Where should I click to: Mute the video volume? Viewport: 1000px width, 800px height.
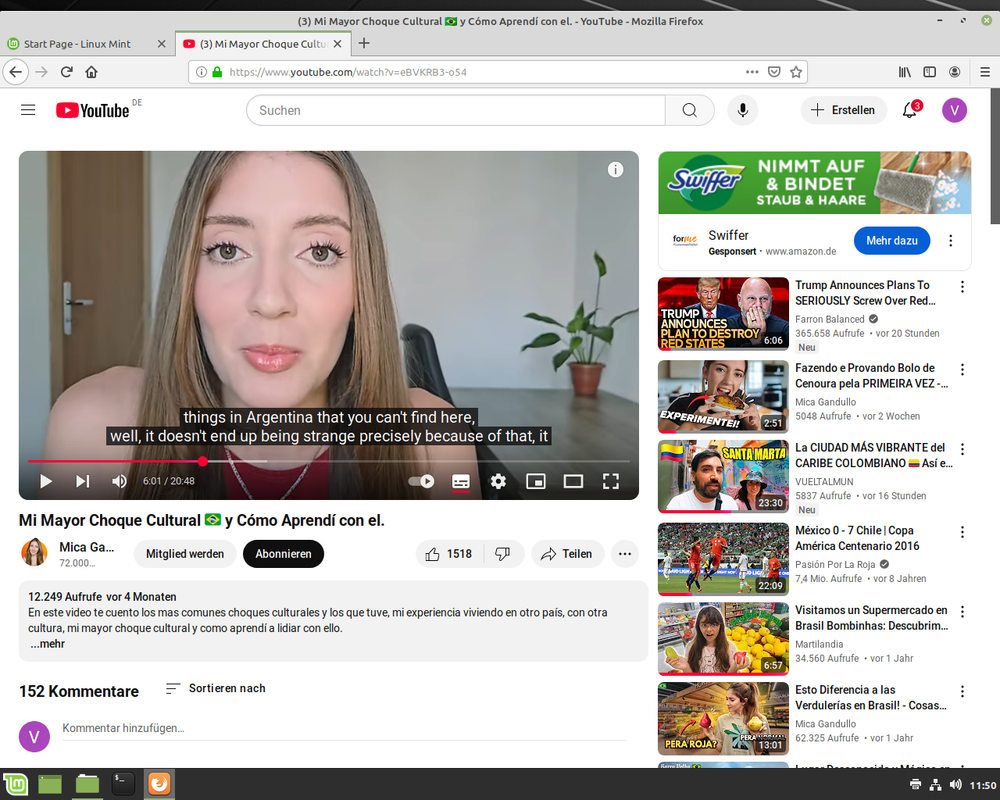click(x=119, y=481)
